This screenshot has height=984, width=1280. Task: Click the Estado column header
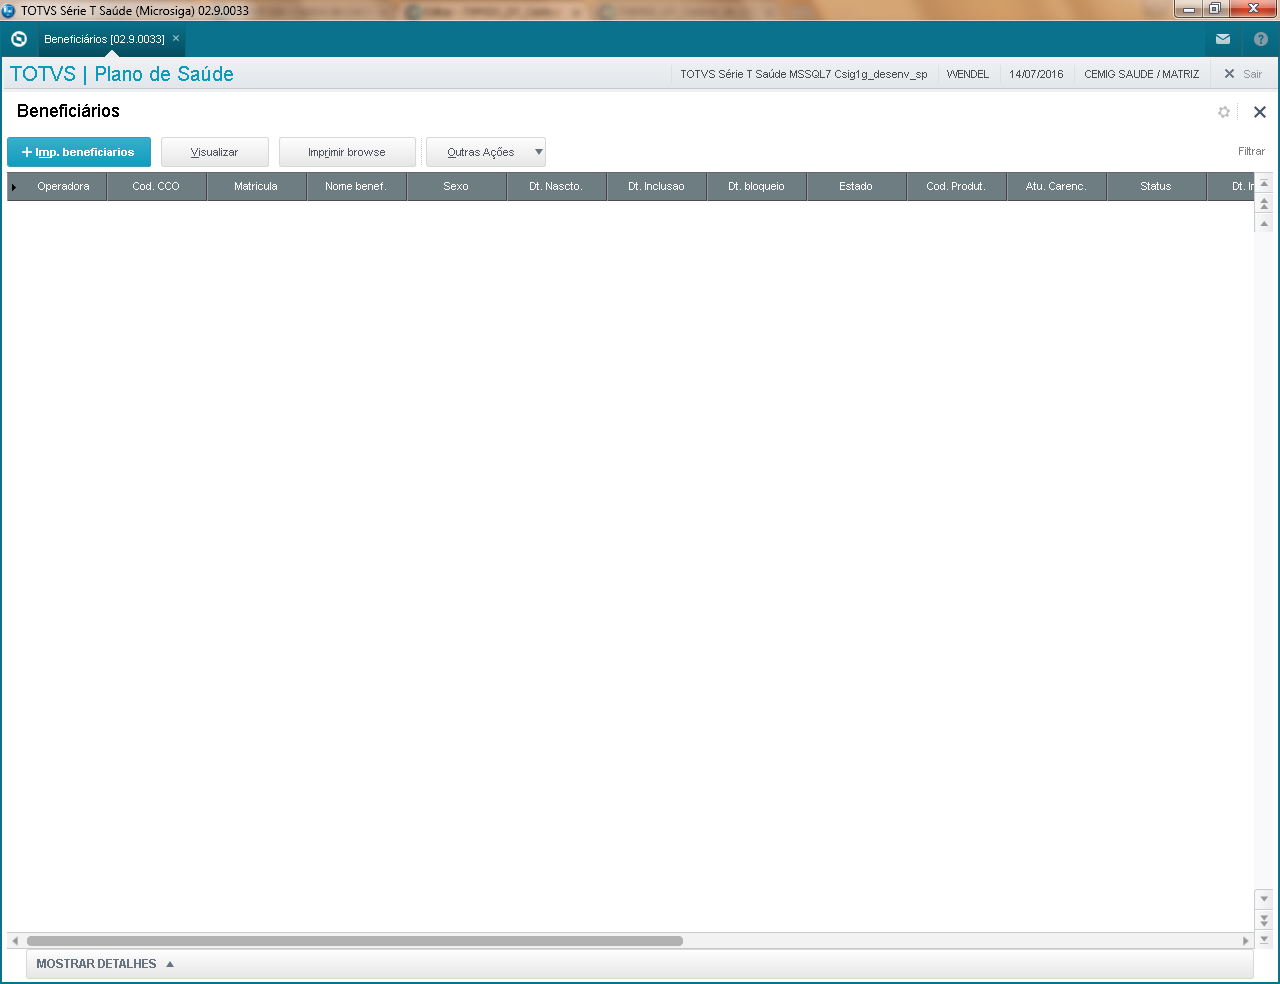tap(856, 186)
